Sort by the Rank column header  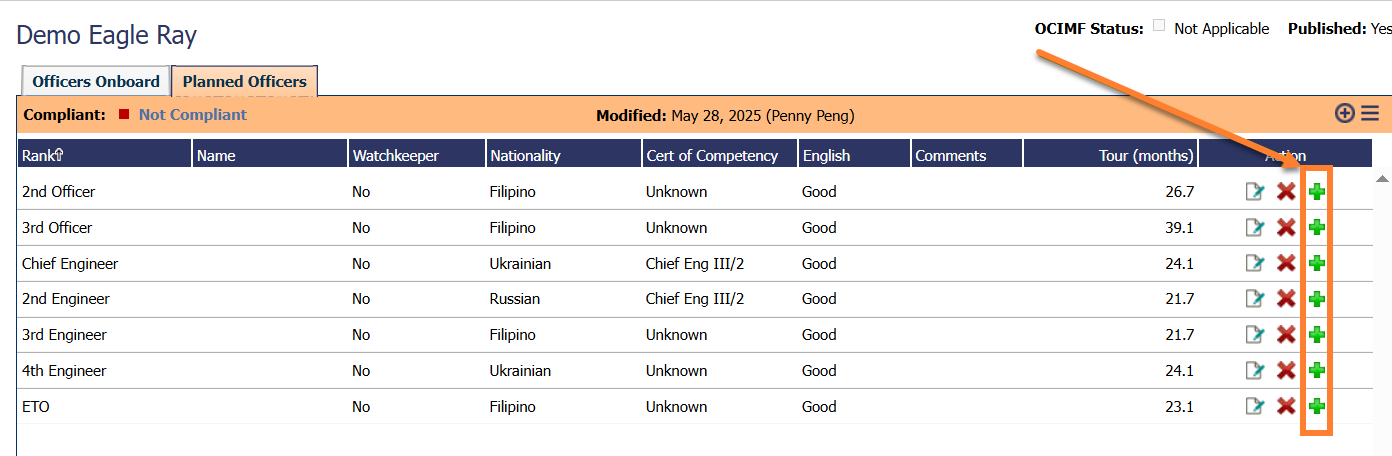point(43,155)
